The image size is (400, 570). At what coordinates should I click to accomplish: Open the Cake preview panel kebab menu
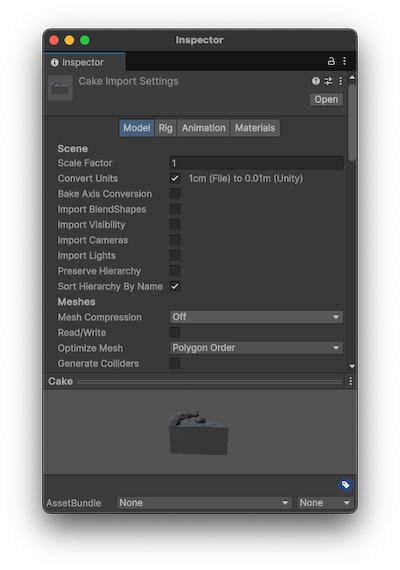point(351,381)
